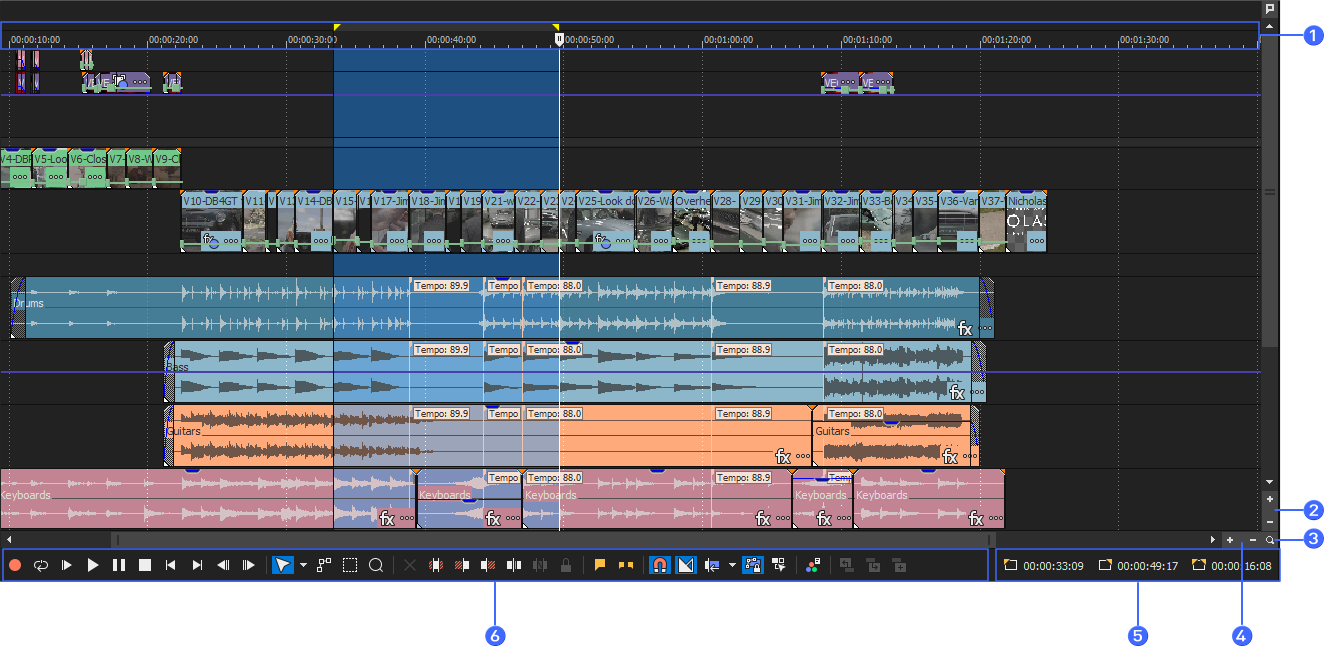Stop playback with the Stop button
The image size is (1324, 646).
coord(145,565)
